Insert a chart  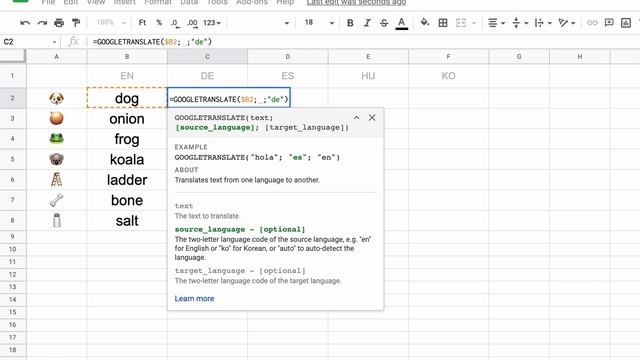coord(626,23)
